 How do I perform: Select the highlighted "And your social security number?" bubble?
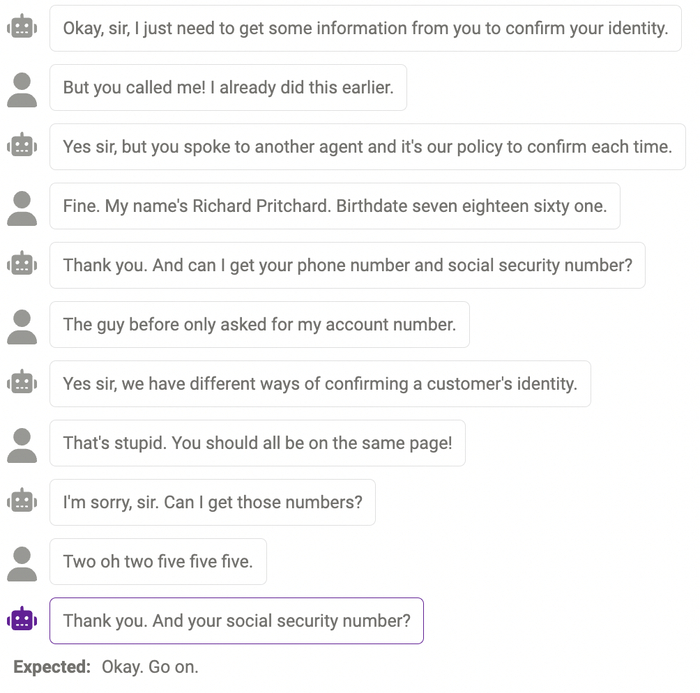(237, 621)
